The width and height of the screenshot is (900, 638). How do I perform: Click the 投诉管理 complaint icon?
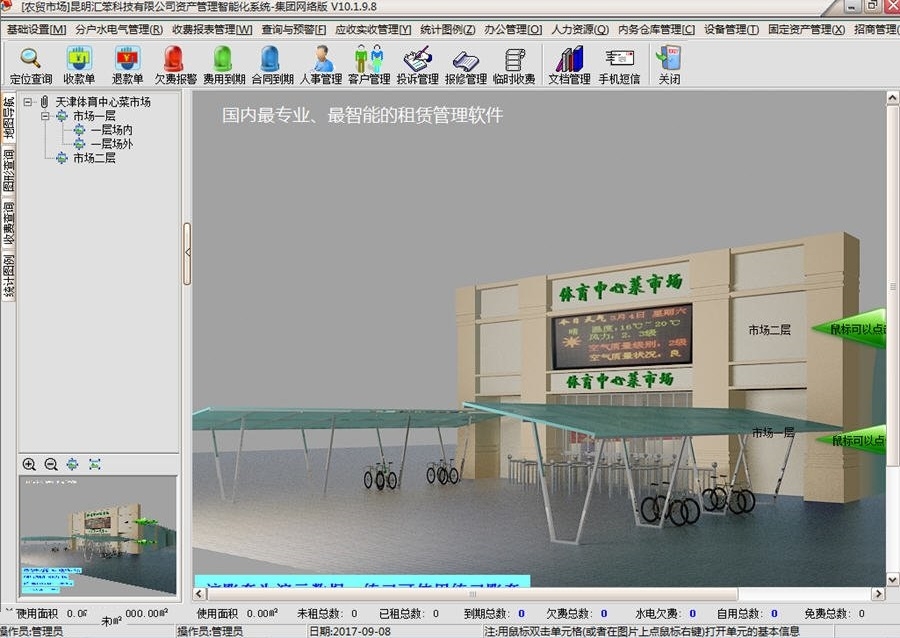(x=417, y=60)
